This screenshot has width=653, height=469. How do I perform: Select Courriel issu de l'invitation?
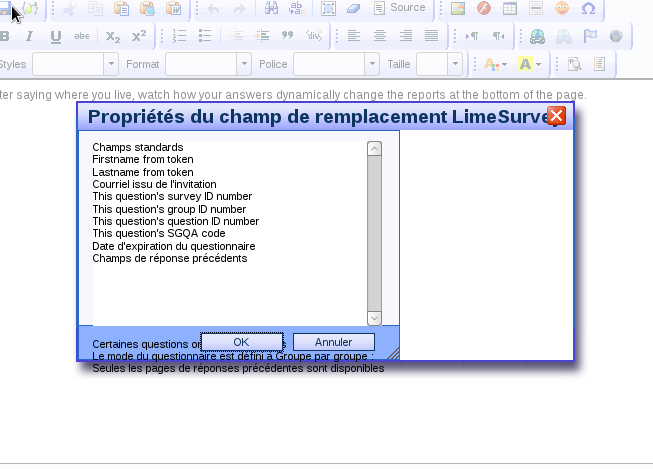click(x=155, y=184)
